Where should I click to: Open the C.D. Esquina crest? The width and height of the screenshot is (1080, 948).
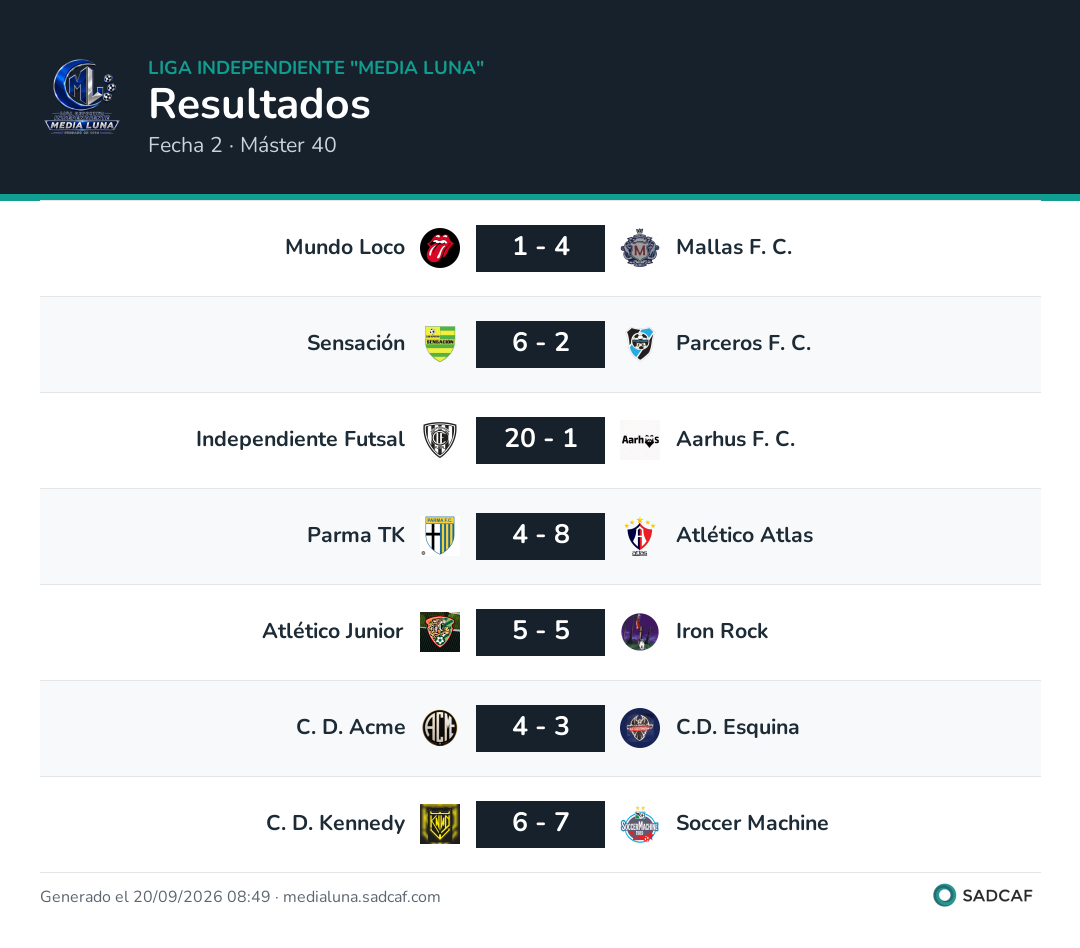640,728
